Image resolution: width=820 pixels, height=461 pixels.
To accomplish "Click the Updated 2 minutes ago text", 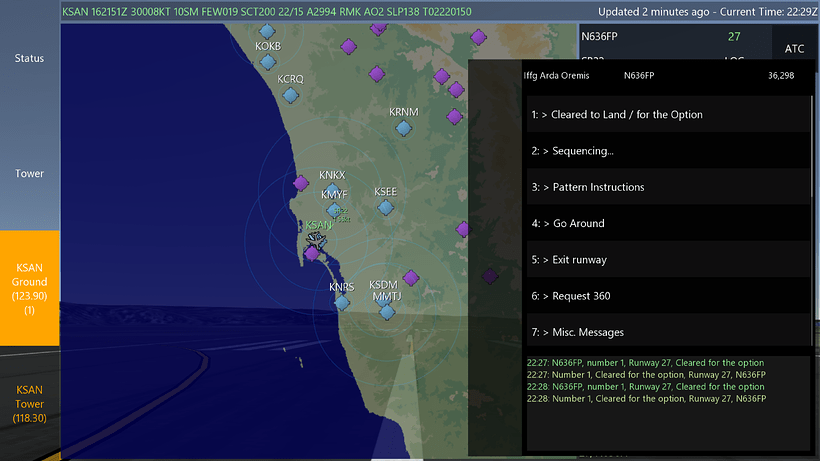I will [x=654, y=11].
